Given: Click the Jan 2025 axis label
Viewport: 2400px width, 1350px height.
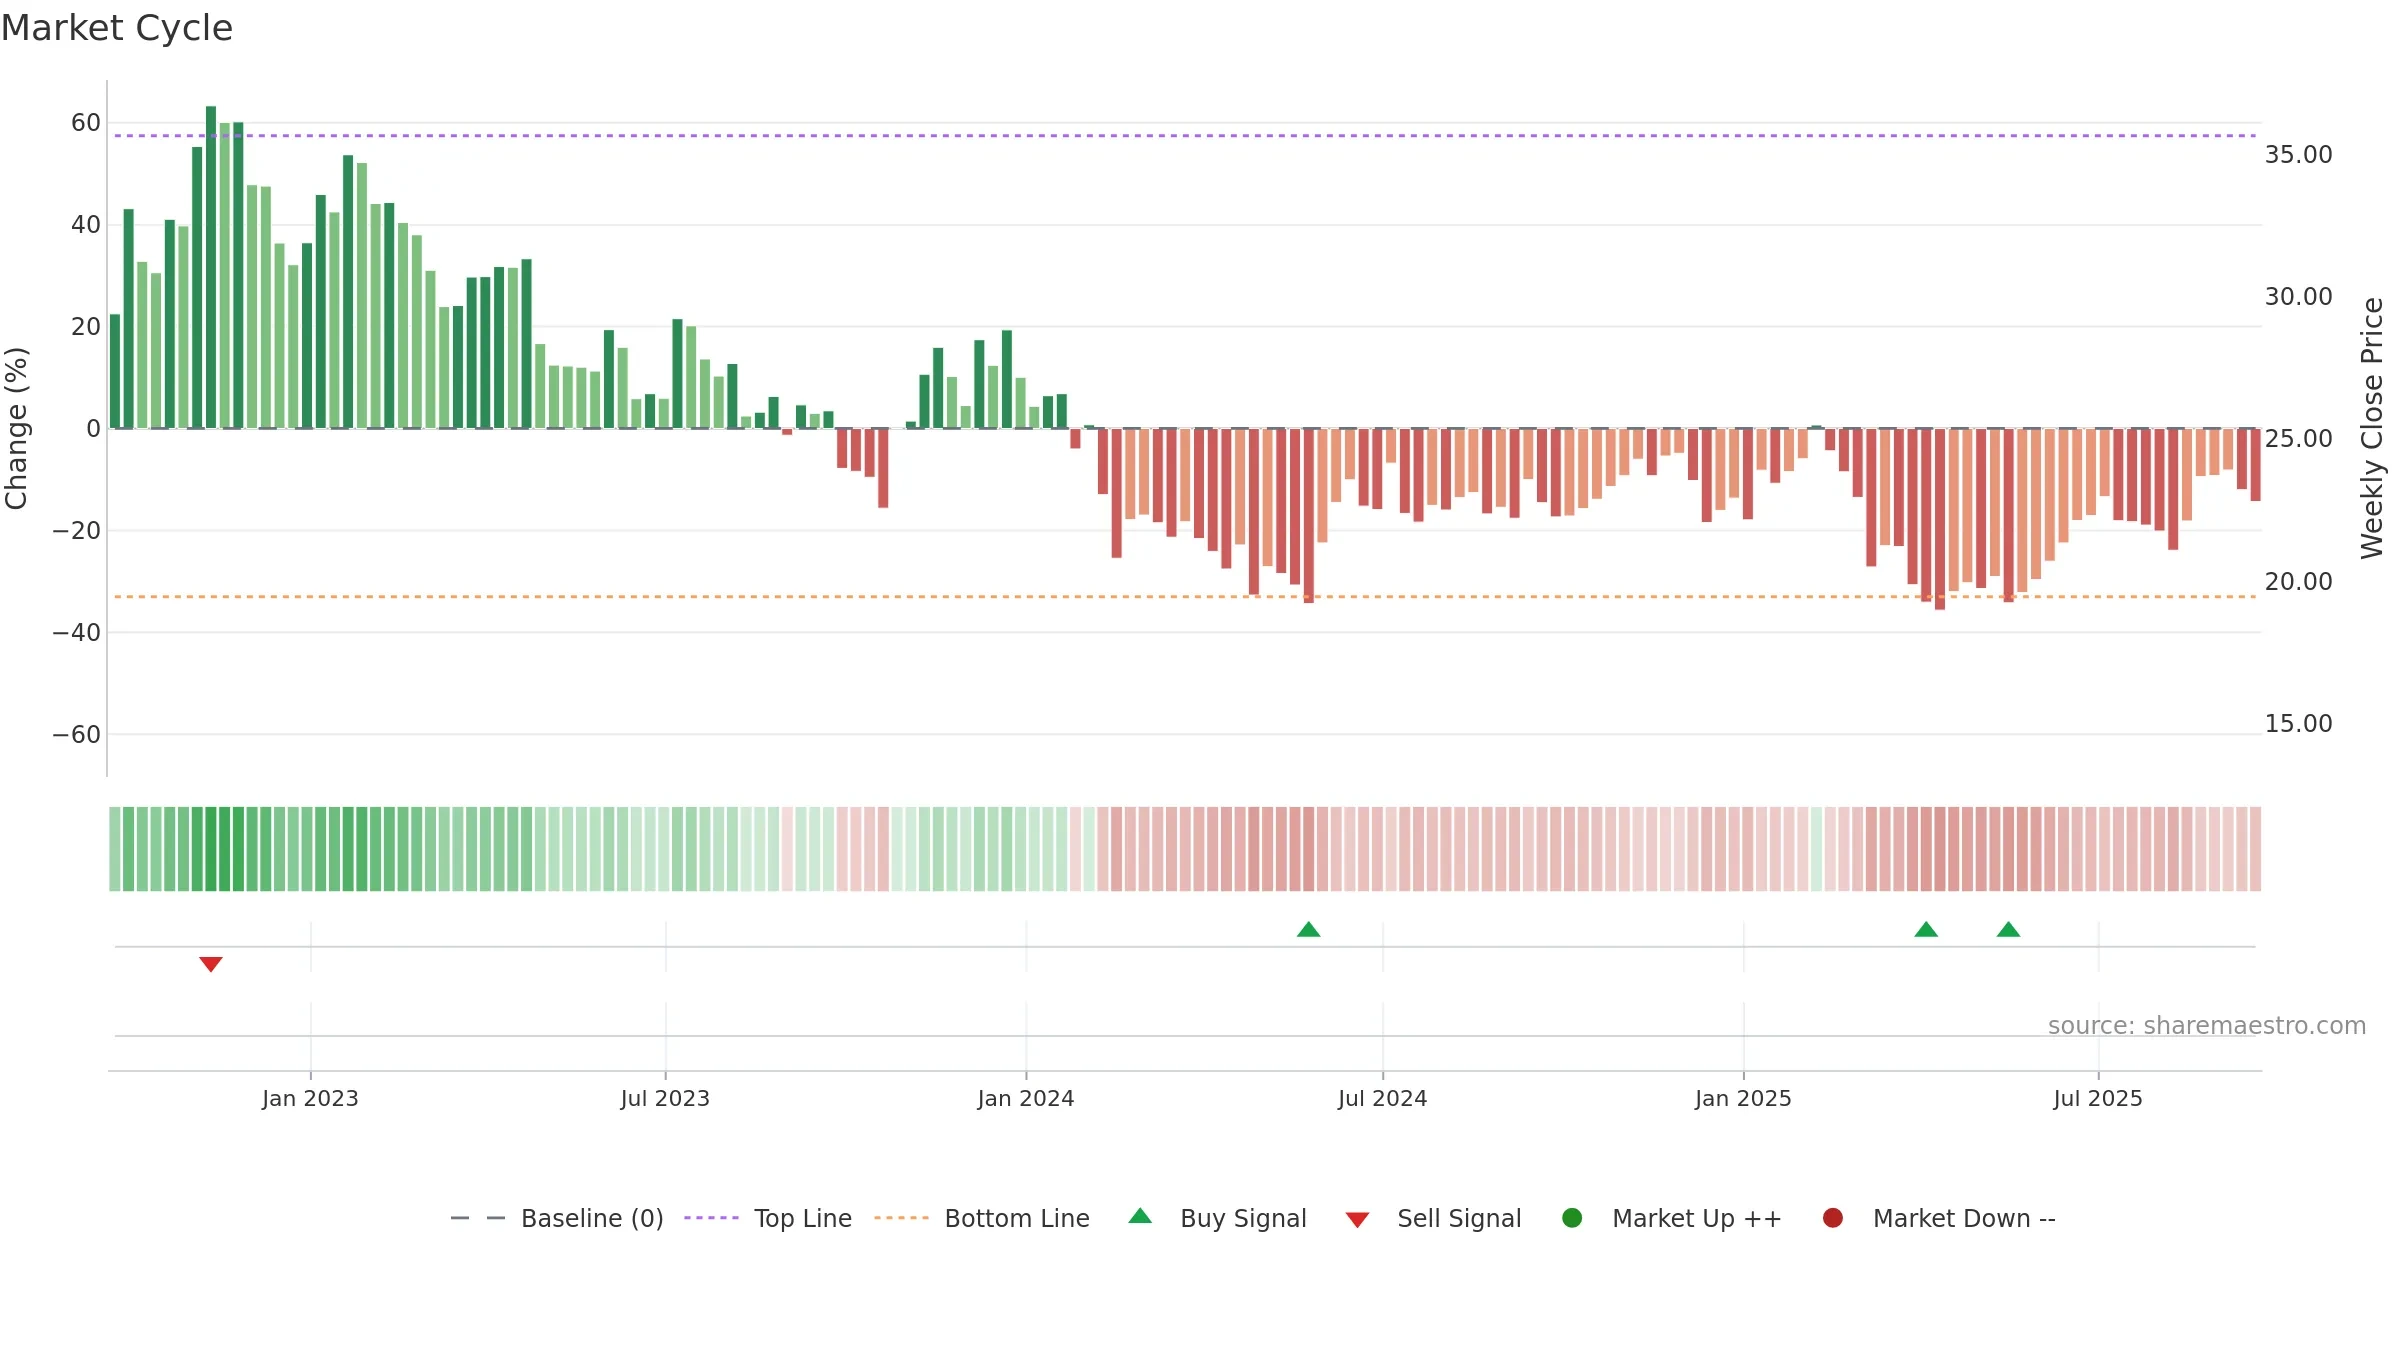Looking at the screenshot, I should click(1743, 1098).
